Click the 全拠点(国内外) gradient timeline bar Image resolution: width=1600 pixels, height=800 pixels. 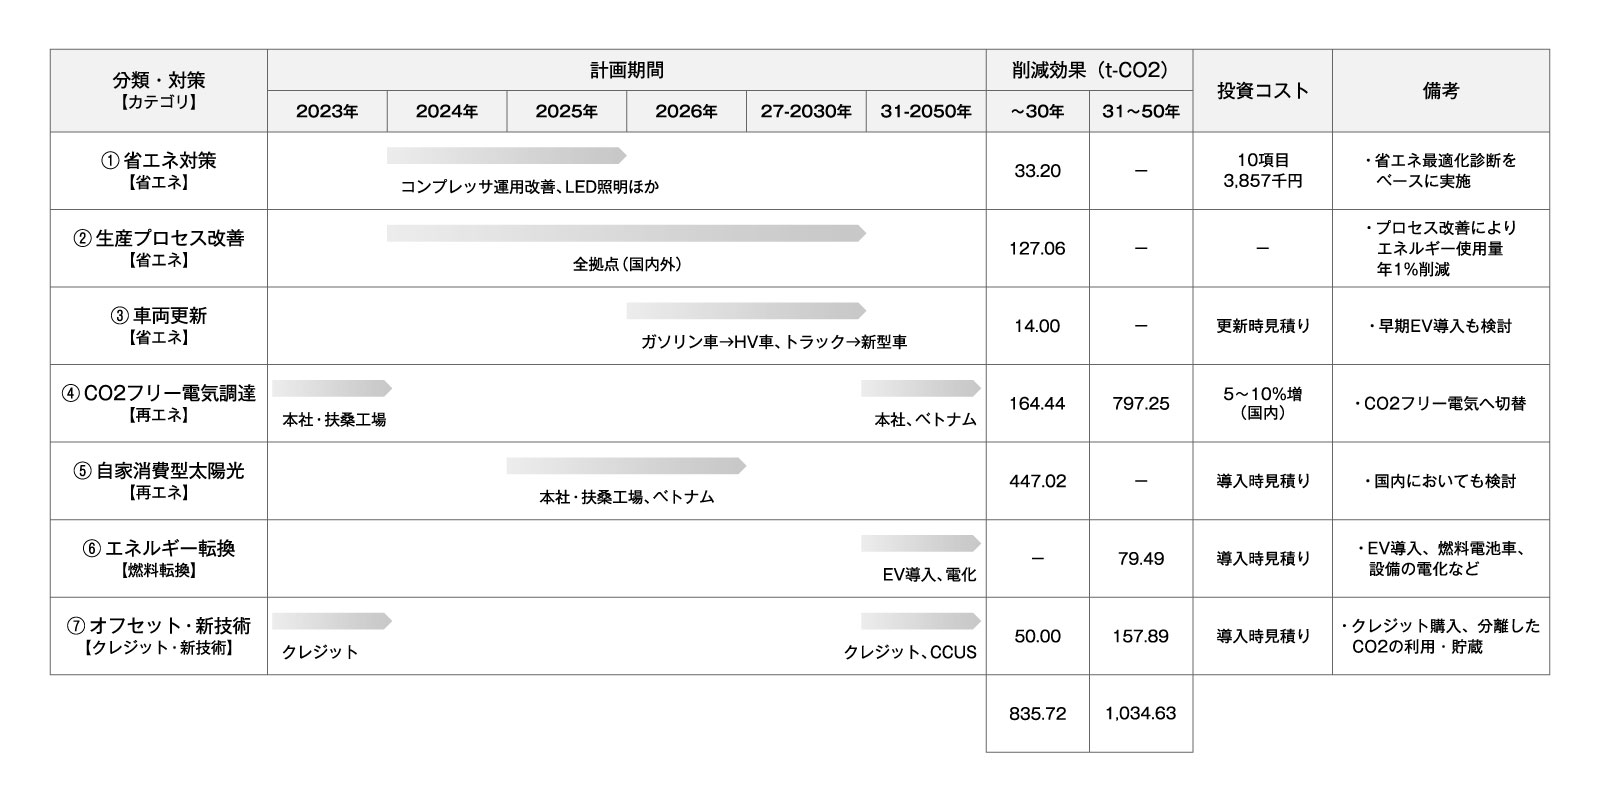point(625,233)
